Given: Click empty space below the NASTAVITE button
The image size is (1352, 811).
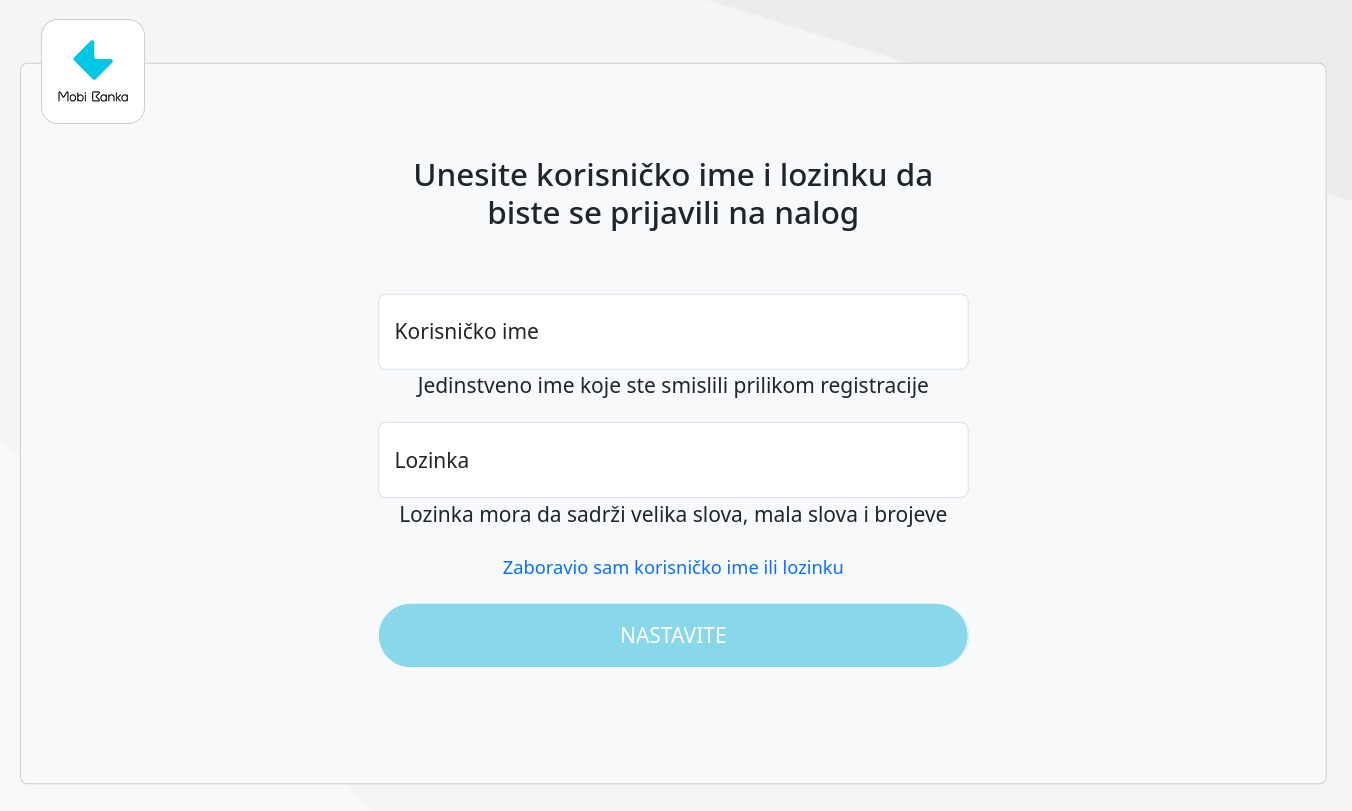Looking at the screenshot, I should pyautogui.click(x=673, y=725).
